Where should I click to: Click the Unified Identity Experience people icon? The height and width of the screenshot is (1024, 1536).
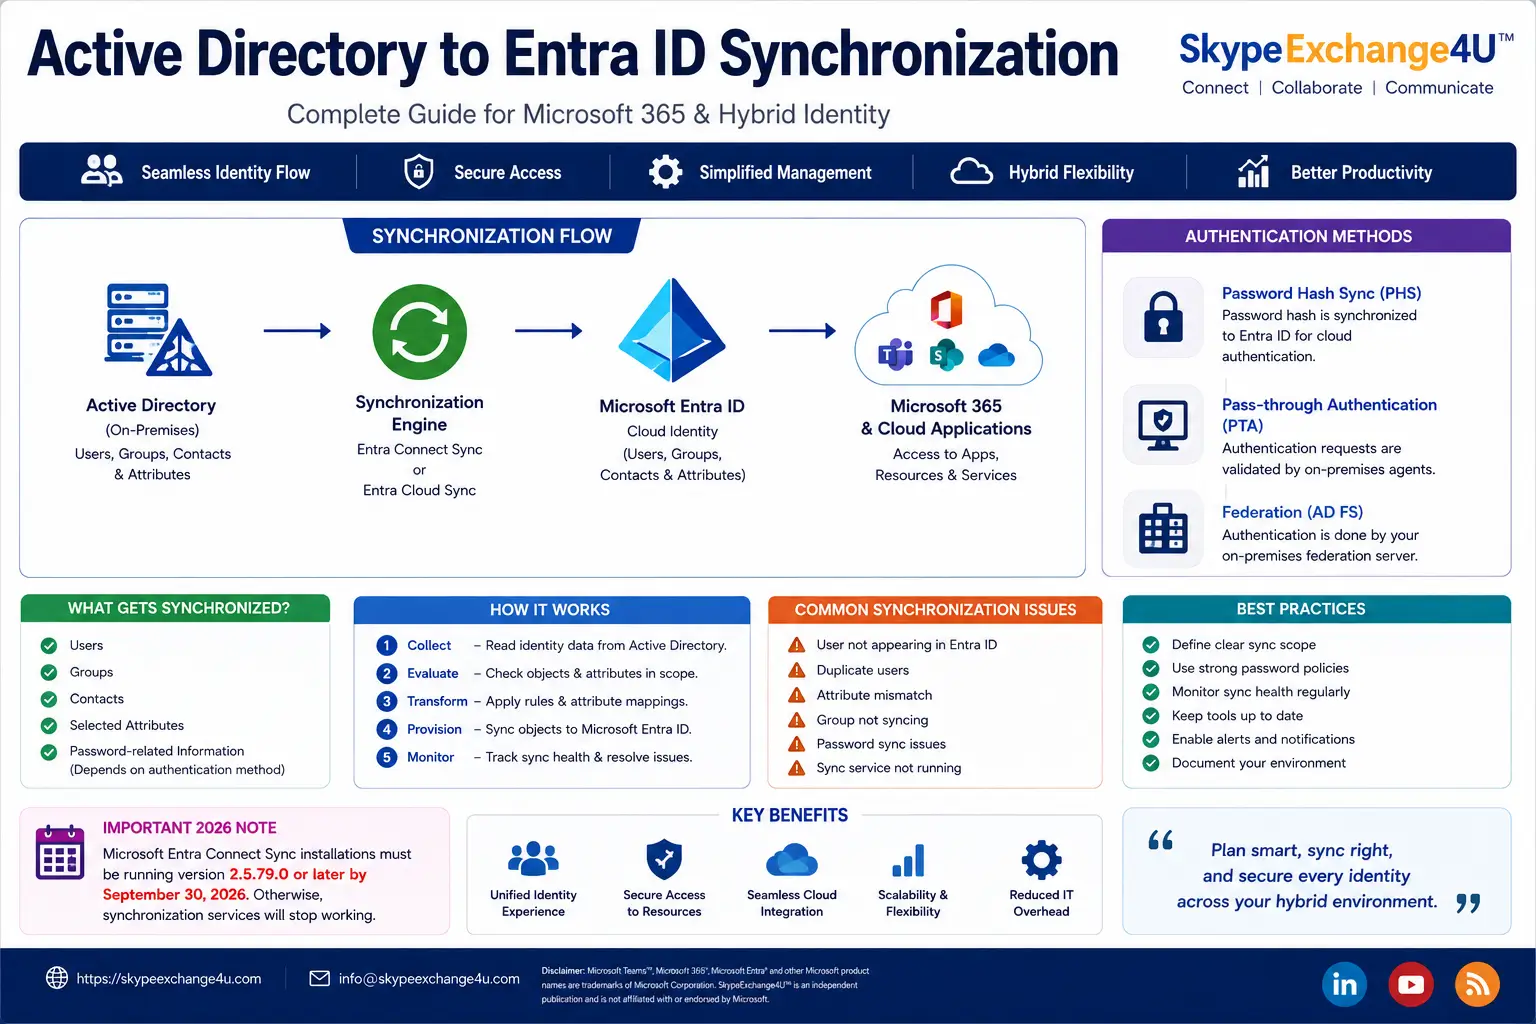[534, 859]
